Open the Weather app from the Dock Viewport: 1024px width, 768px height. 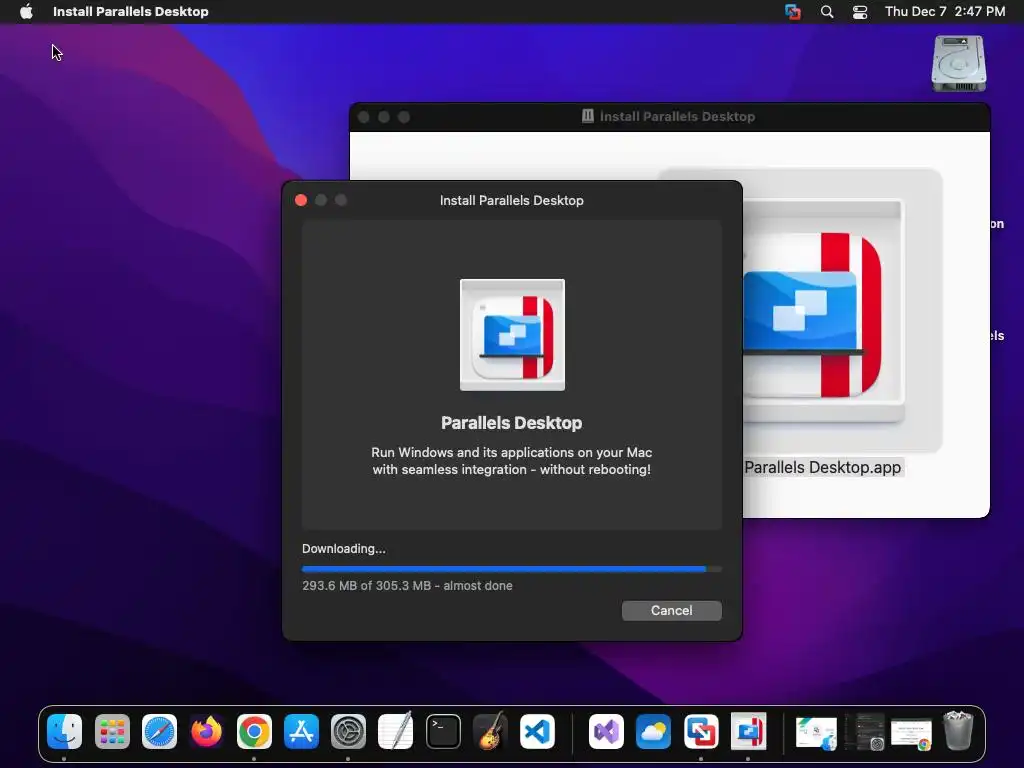pyautogui.click(x=653, y=731)
